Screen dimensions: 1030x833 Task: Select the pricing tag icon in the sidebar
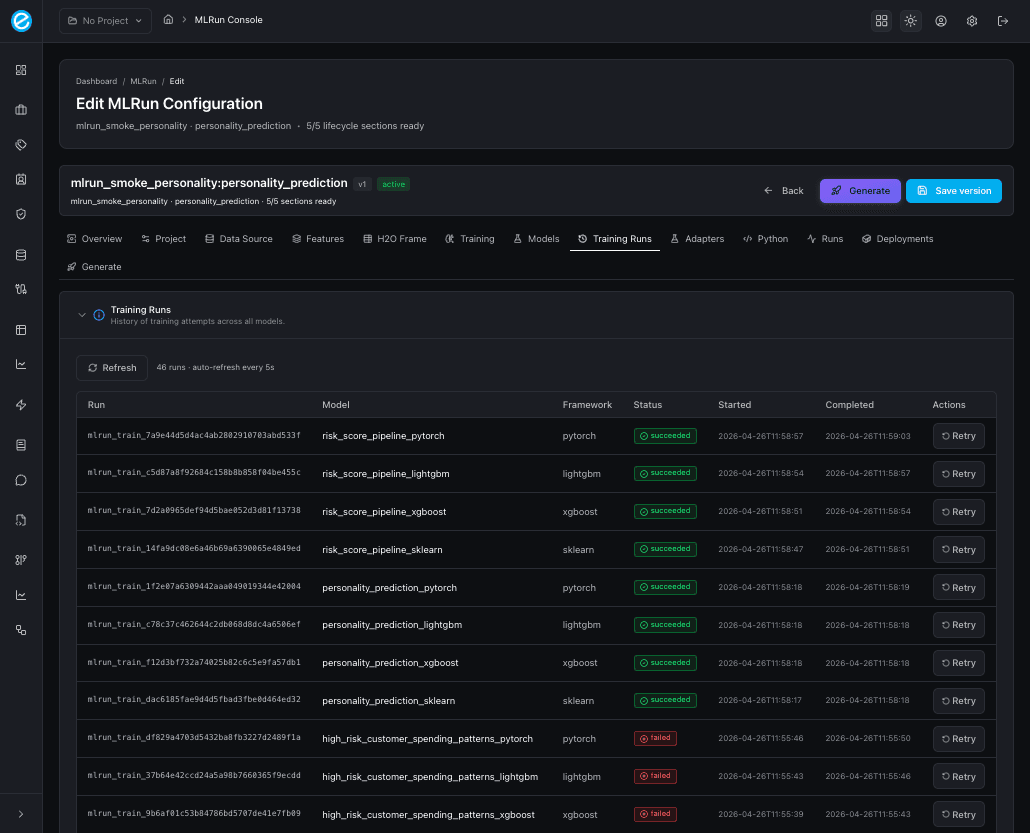point(20,144)
